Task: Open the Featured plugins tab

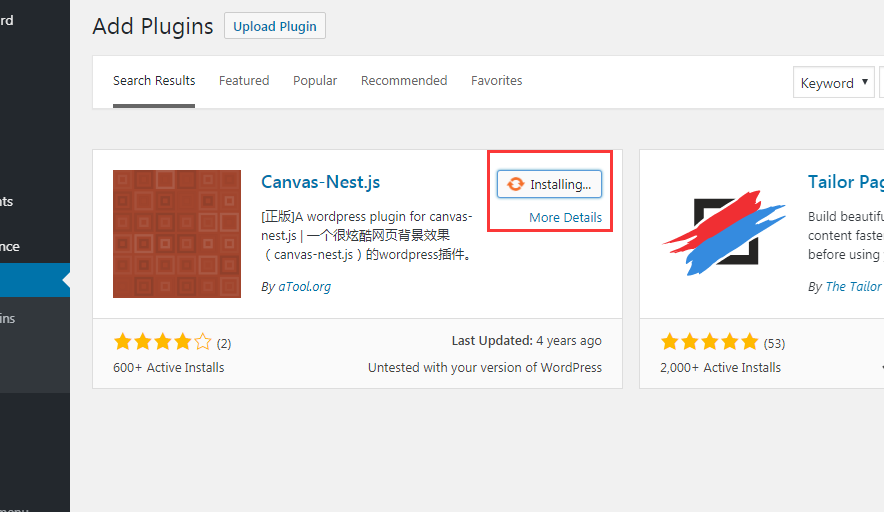Action: click(244, 81)
